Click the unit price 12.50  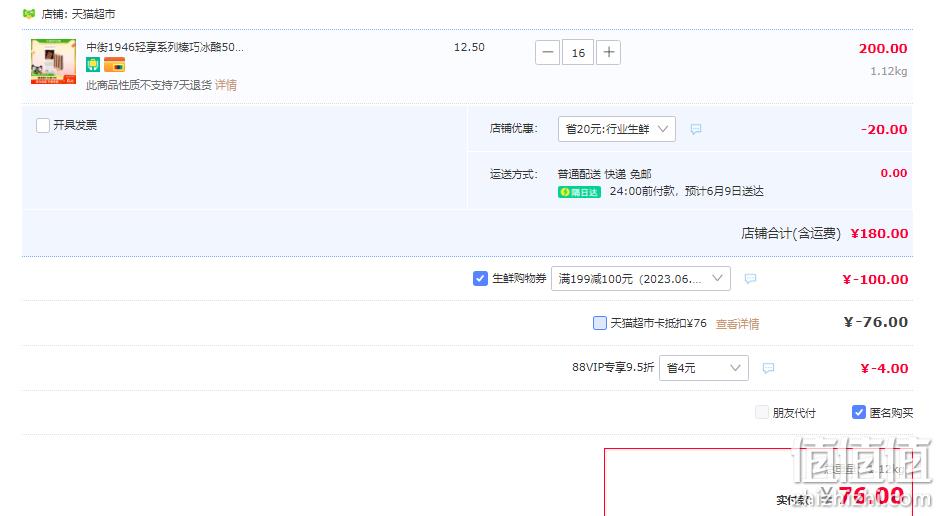[469, 47]
